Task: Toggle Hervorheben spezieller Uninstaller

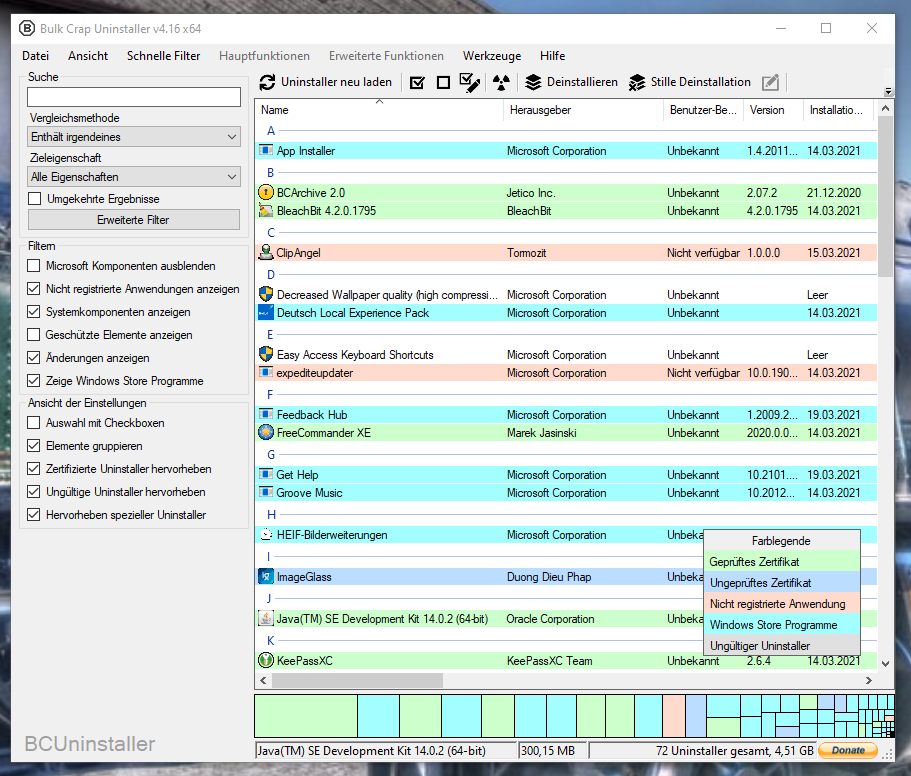Action: click(x=34, y=515)
